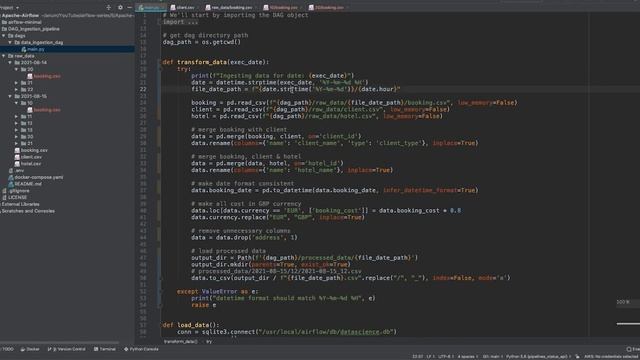Click the exec_date parameter in the function definition
Image resolution: width=640 pixels, height=360 pixels.
(247, 62)
